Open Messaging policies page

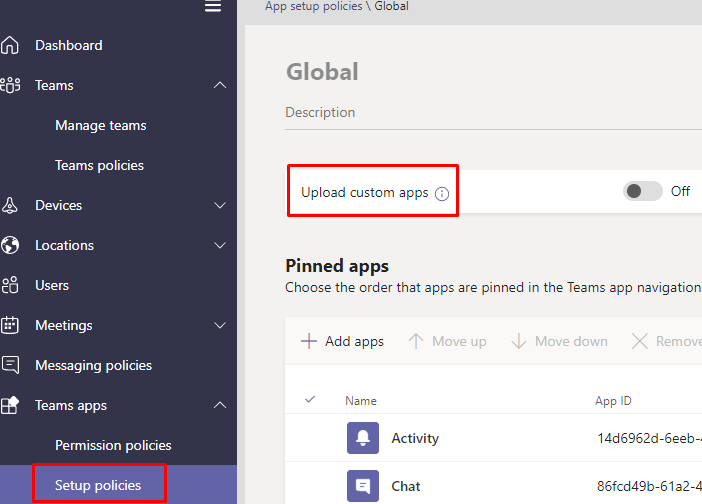pyautogui.click(x=94, y=365)
